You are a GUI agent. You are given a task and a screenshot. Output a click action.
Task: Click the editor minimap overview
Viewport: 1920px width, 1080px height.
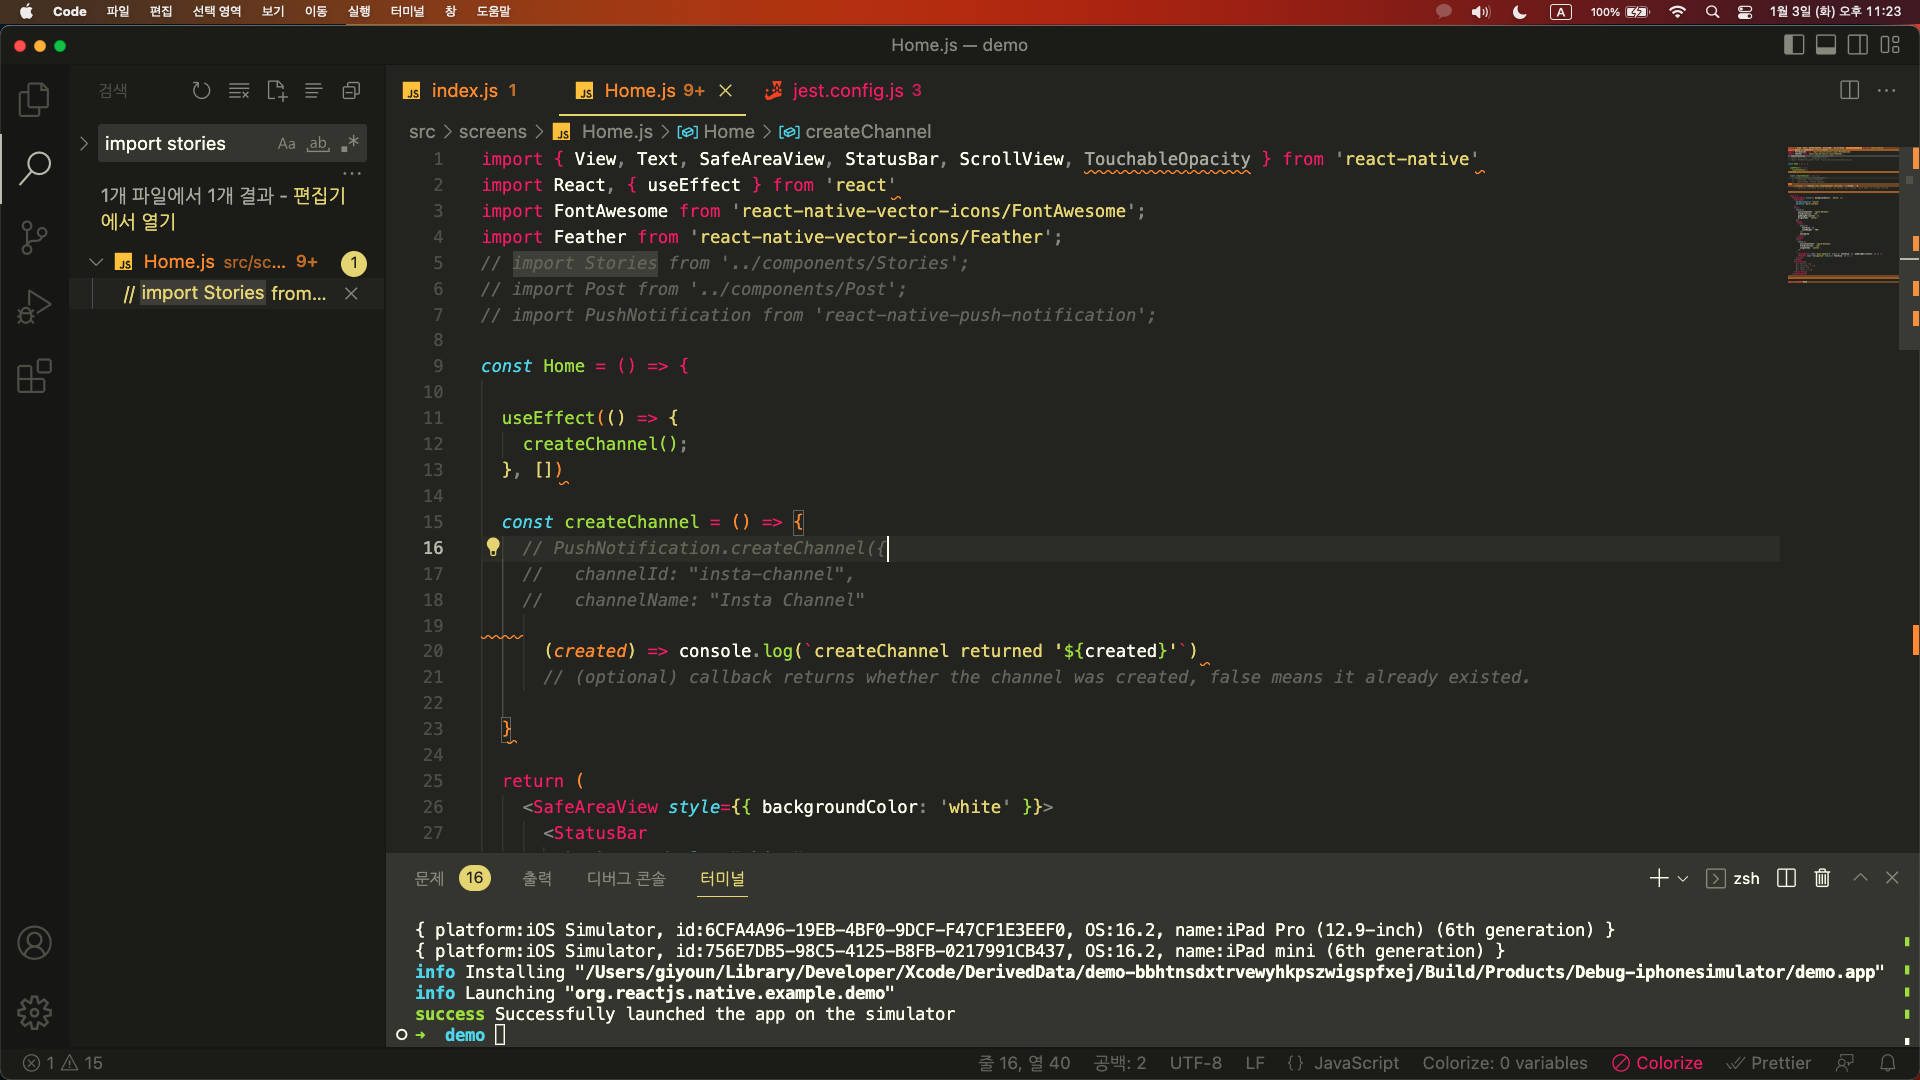point(1842,215)
